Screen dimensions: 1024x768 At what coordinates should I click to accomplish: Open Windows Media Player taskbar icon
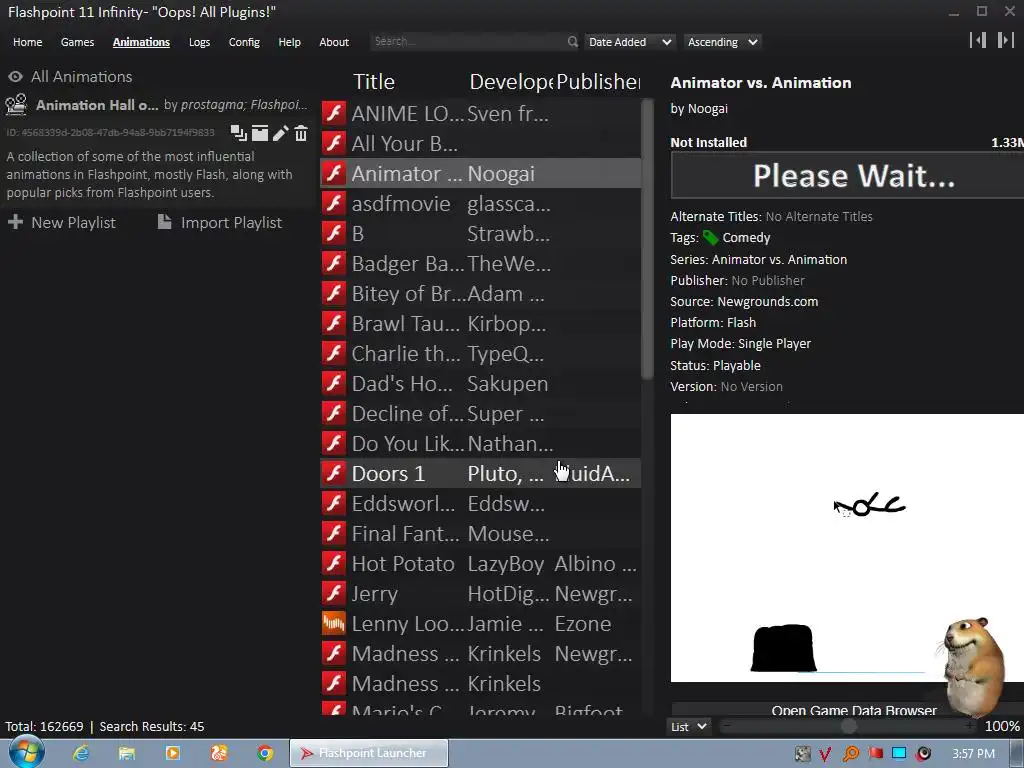click(x=173, y=753)
